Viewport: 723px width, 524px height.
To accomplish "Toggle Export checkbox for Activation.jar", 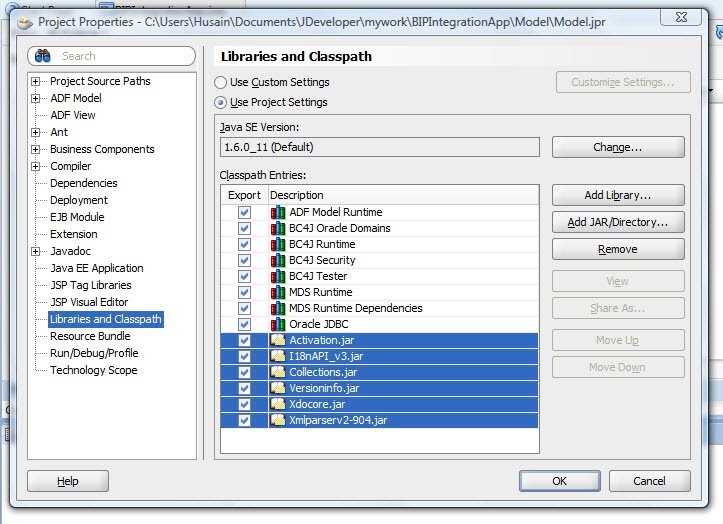I will (244, 340).
